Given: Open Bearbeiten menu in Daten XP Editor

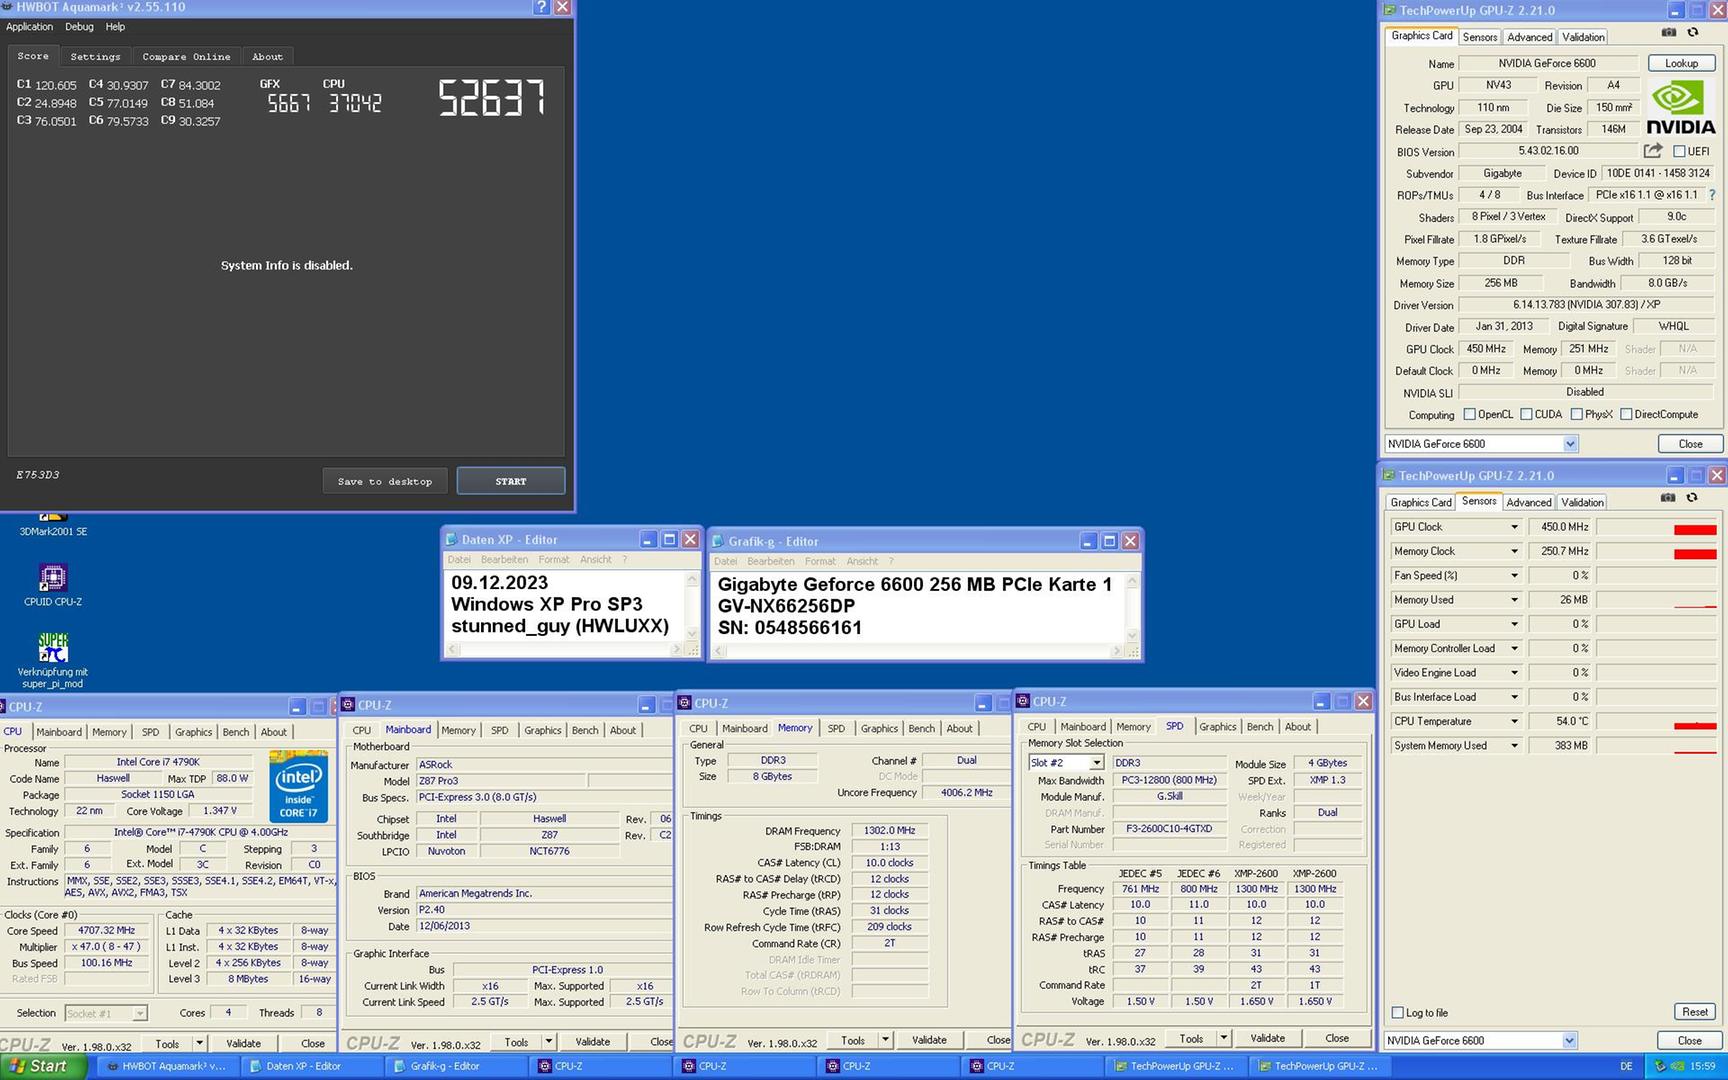Looking at the screenshot, I should point(504,560).
